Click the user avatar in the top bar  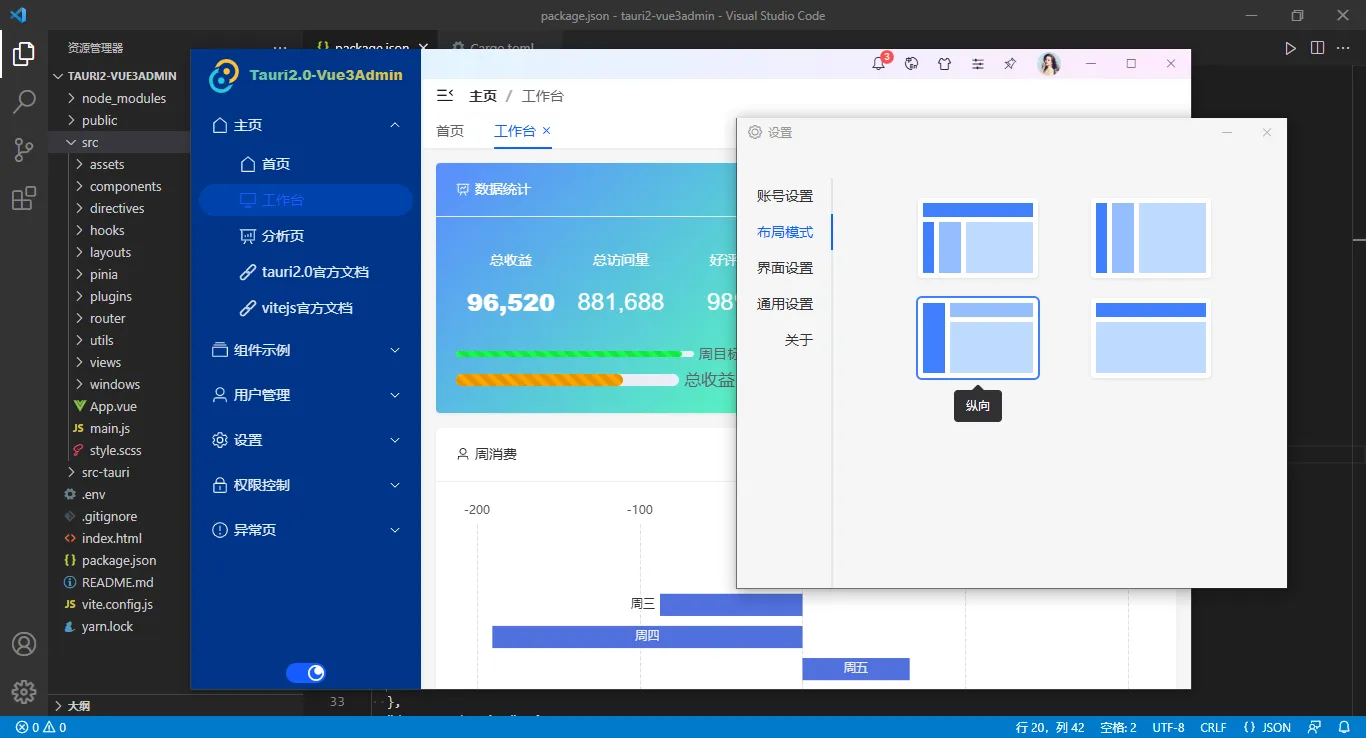click(1049, 63)
